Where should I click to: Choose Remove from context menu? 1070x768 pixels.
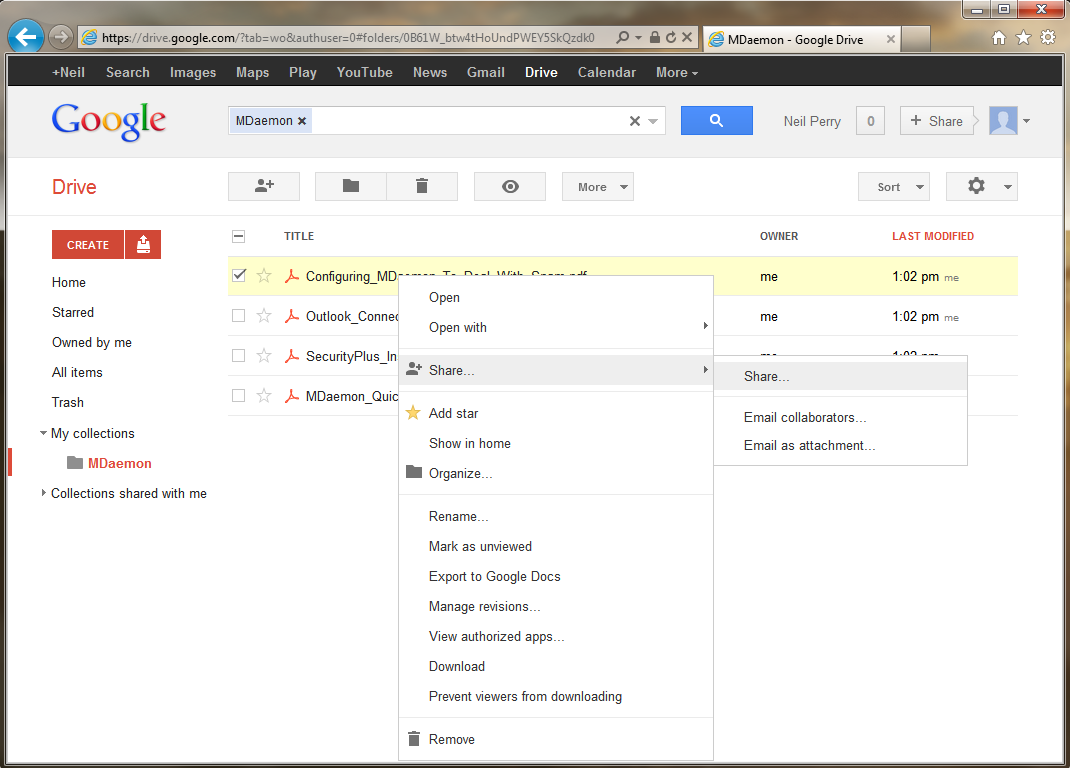(x=555, y=739)
